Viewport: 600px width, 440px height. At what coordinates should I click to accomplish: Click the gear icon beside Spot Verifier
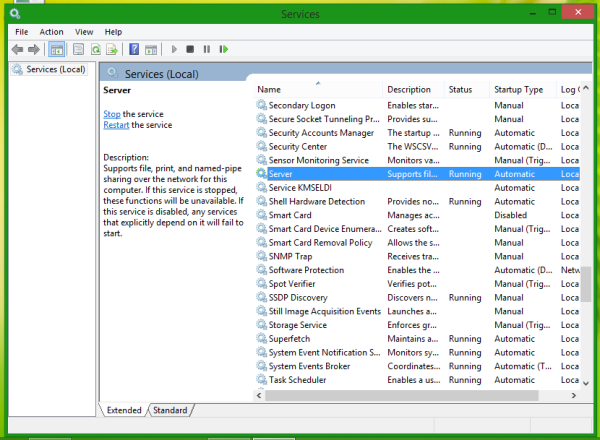pyautogui.click(x=261, y=284)
